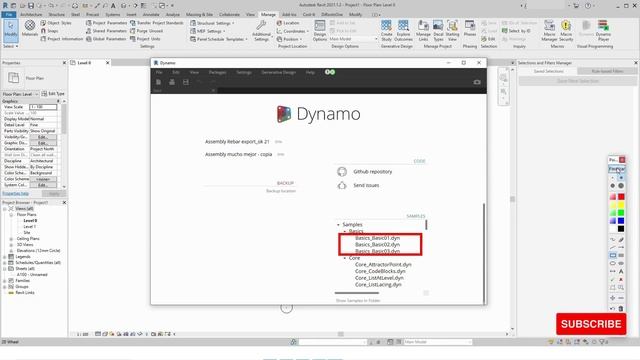Expand Ceiling Plans in Project Browser
This screenshot has height=360, width=640.
point(11,239)
